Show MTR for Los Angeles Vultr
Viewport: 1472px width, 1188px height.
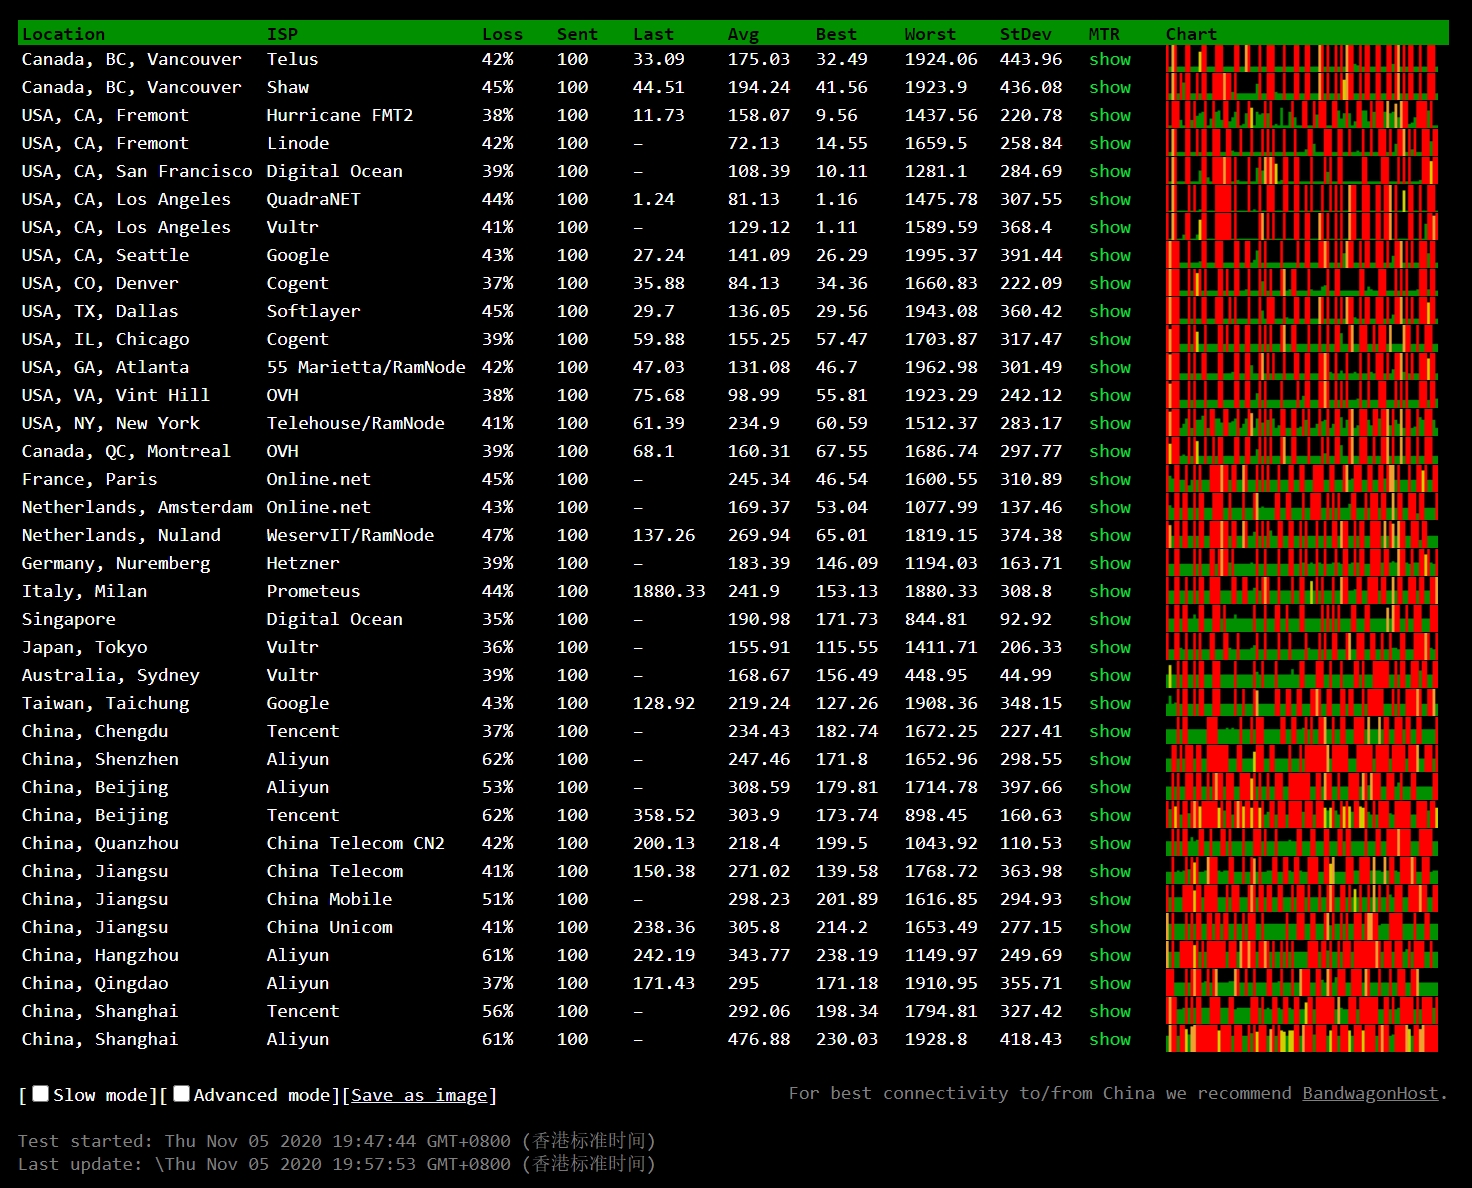pos(1110,227)
